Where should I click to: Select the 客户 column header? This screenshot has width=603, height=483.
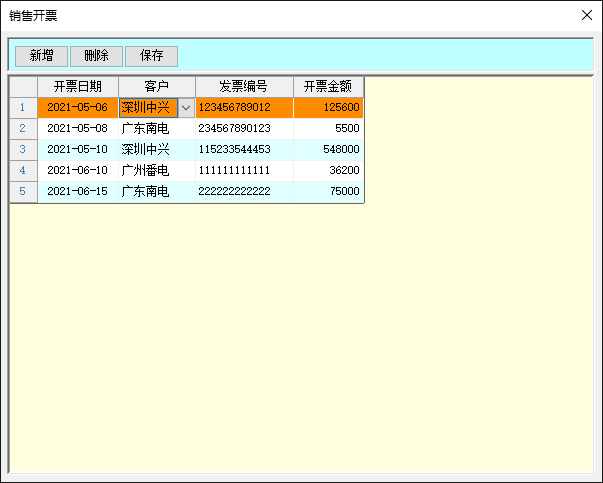click(156, 87)
